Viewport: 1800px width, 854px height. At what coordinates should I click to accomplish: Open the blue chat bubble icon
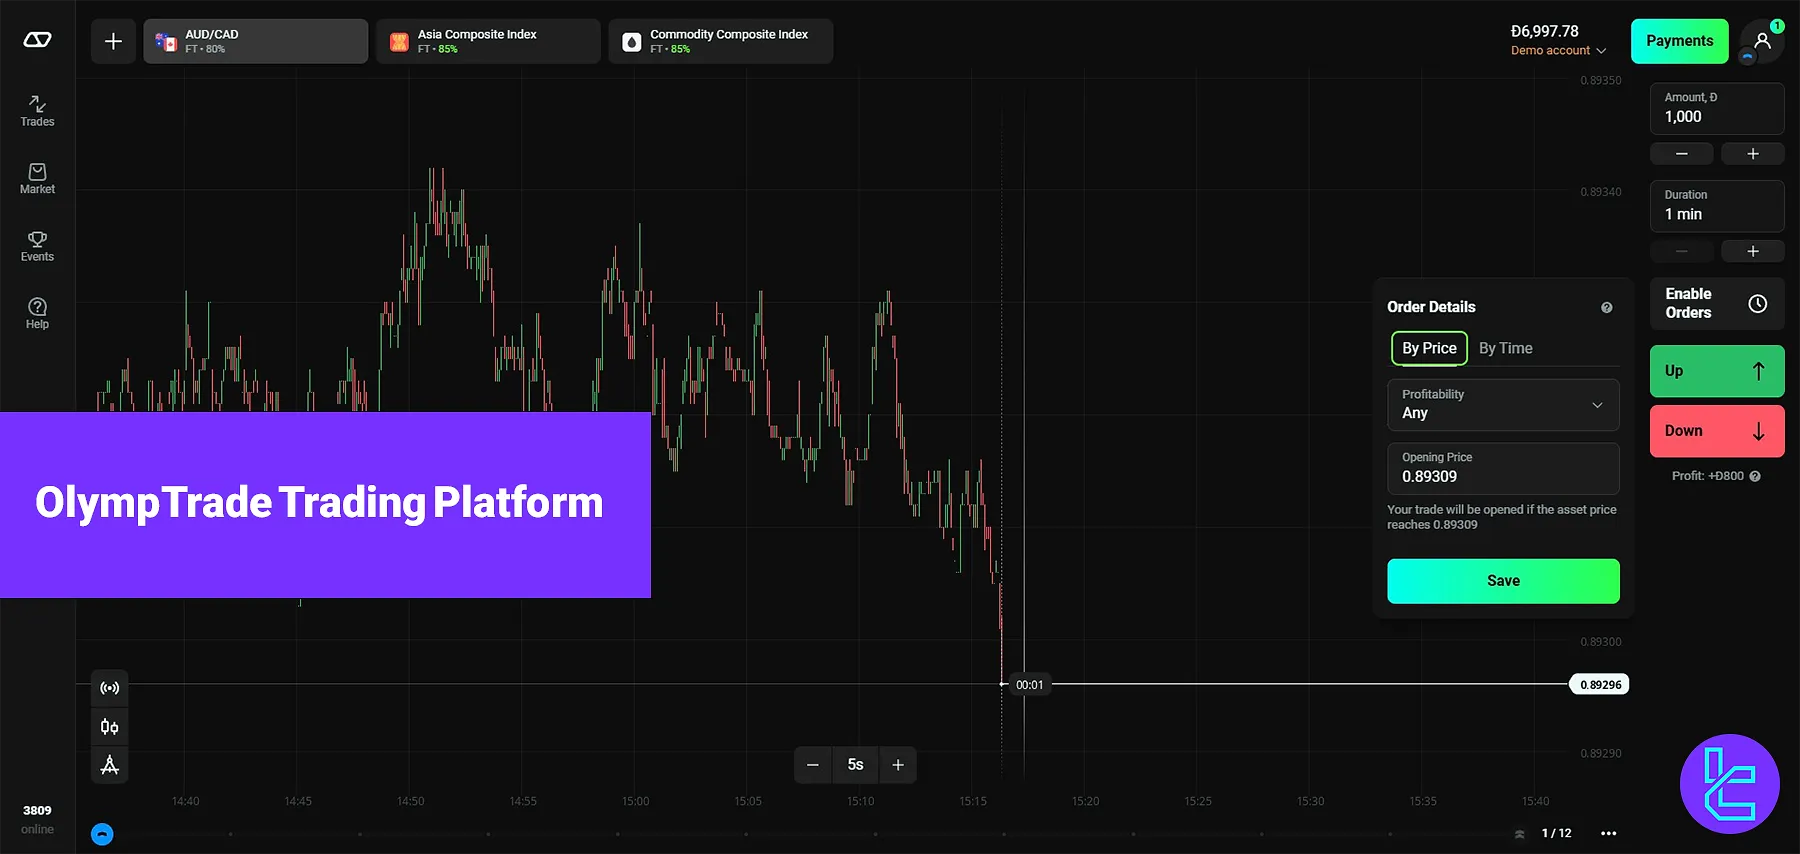(102, 834)
